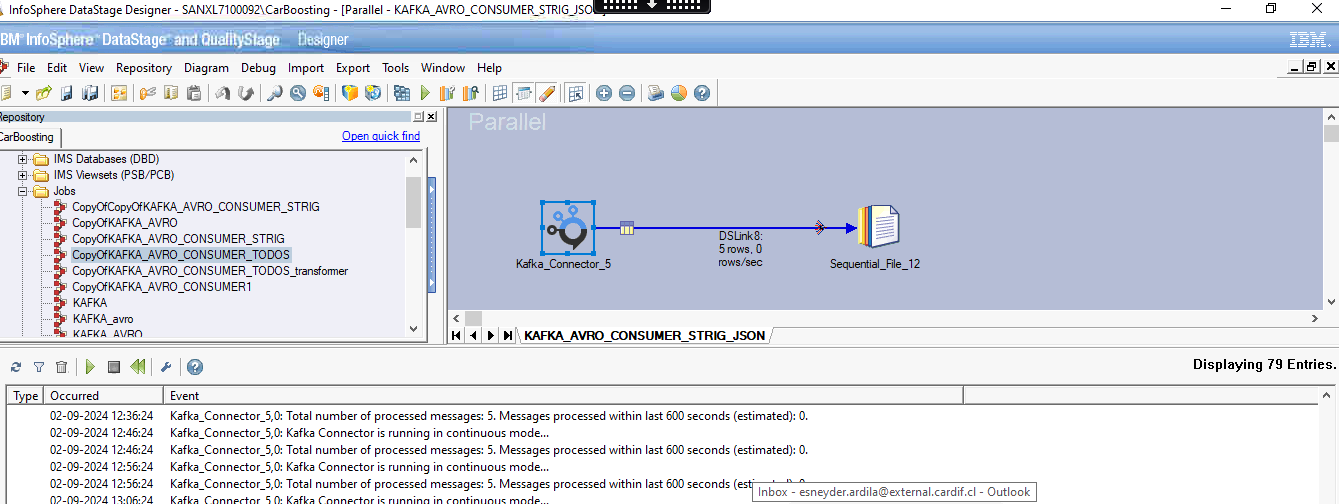
Task: Collapse the Jobs folder
Action: tap(23, 191)
